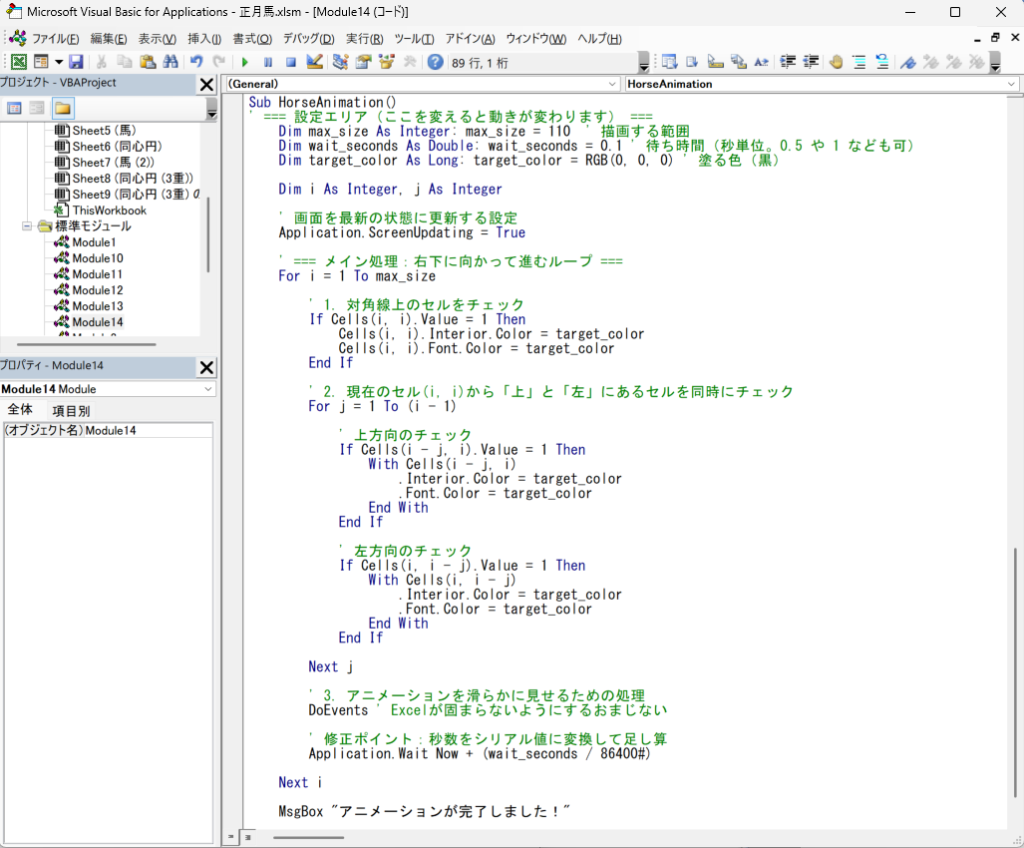
Task: Click the Reset (stop) toolbar icon
Action: tap(290, 62)
